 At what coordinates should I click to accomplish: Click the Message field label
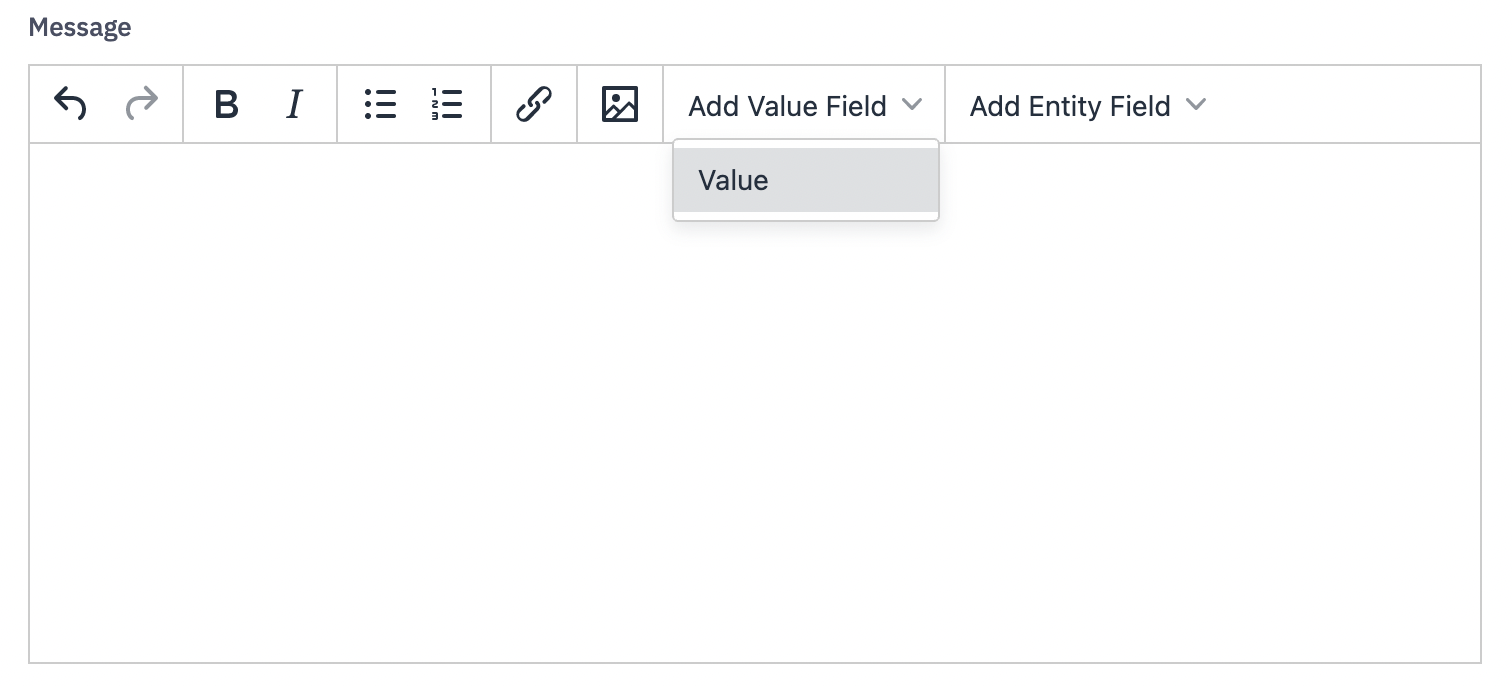[80, 27]
